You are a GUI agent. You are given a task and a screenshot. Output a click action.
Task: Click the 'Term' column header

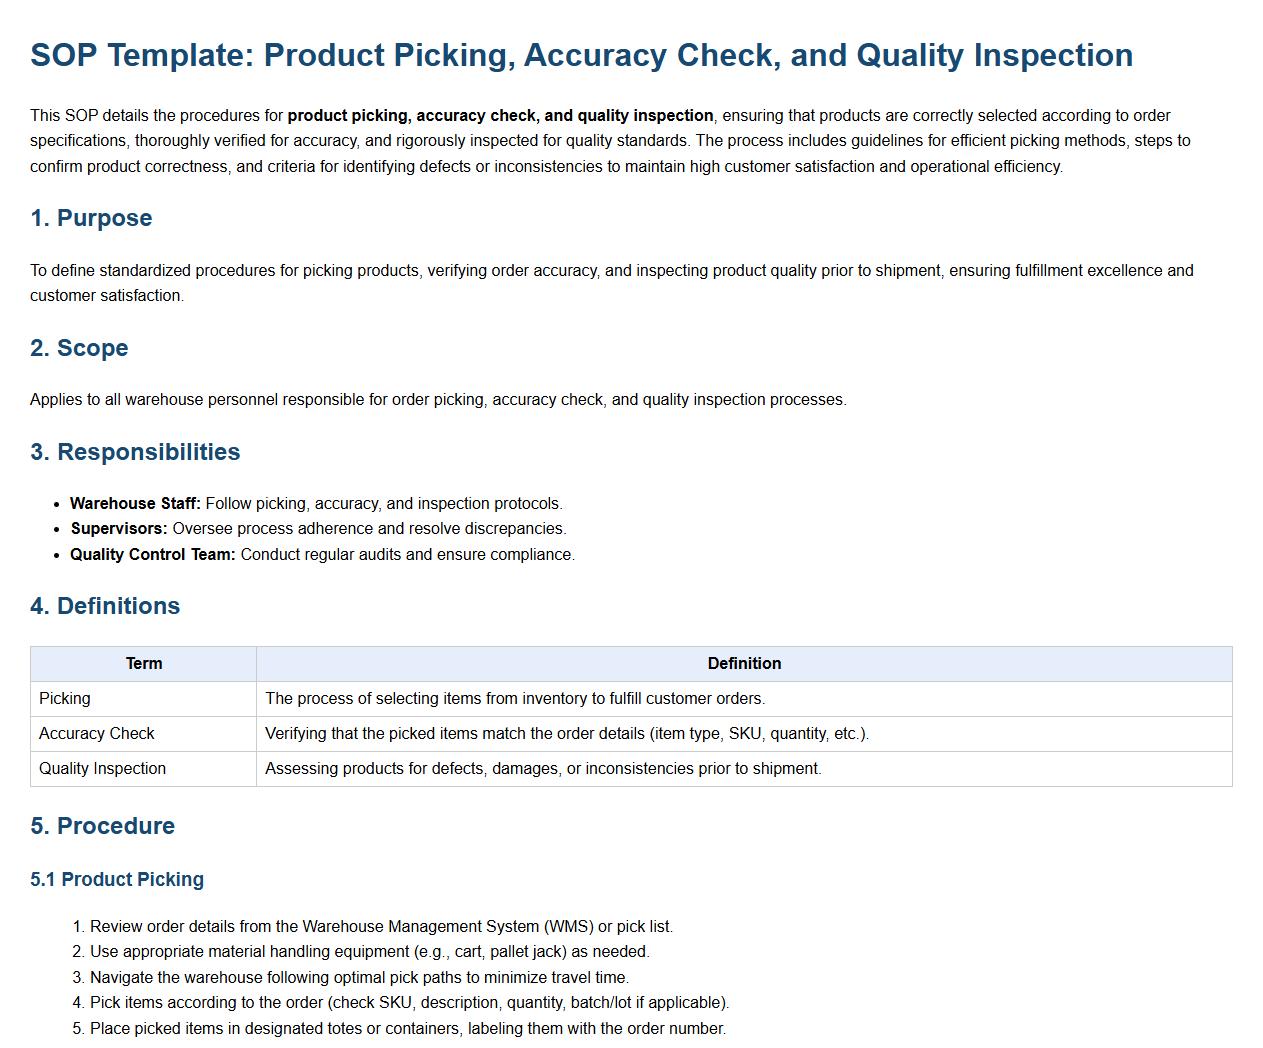pos(144,664)
